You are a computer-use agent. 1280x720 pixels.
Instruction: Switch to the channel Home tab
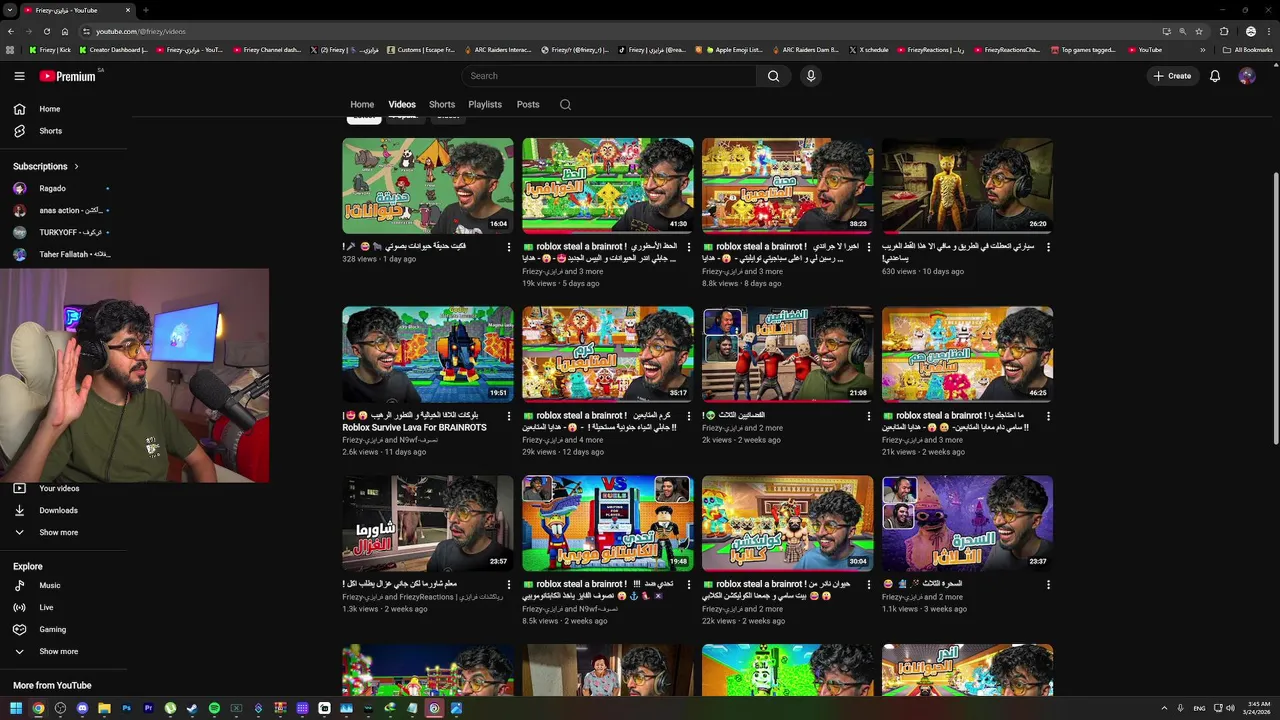[x=362, y=104]
